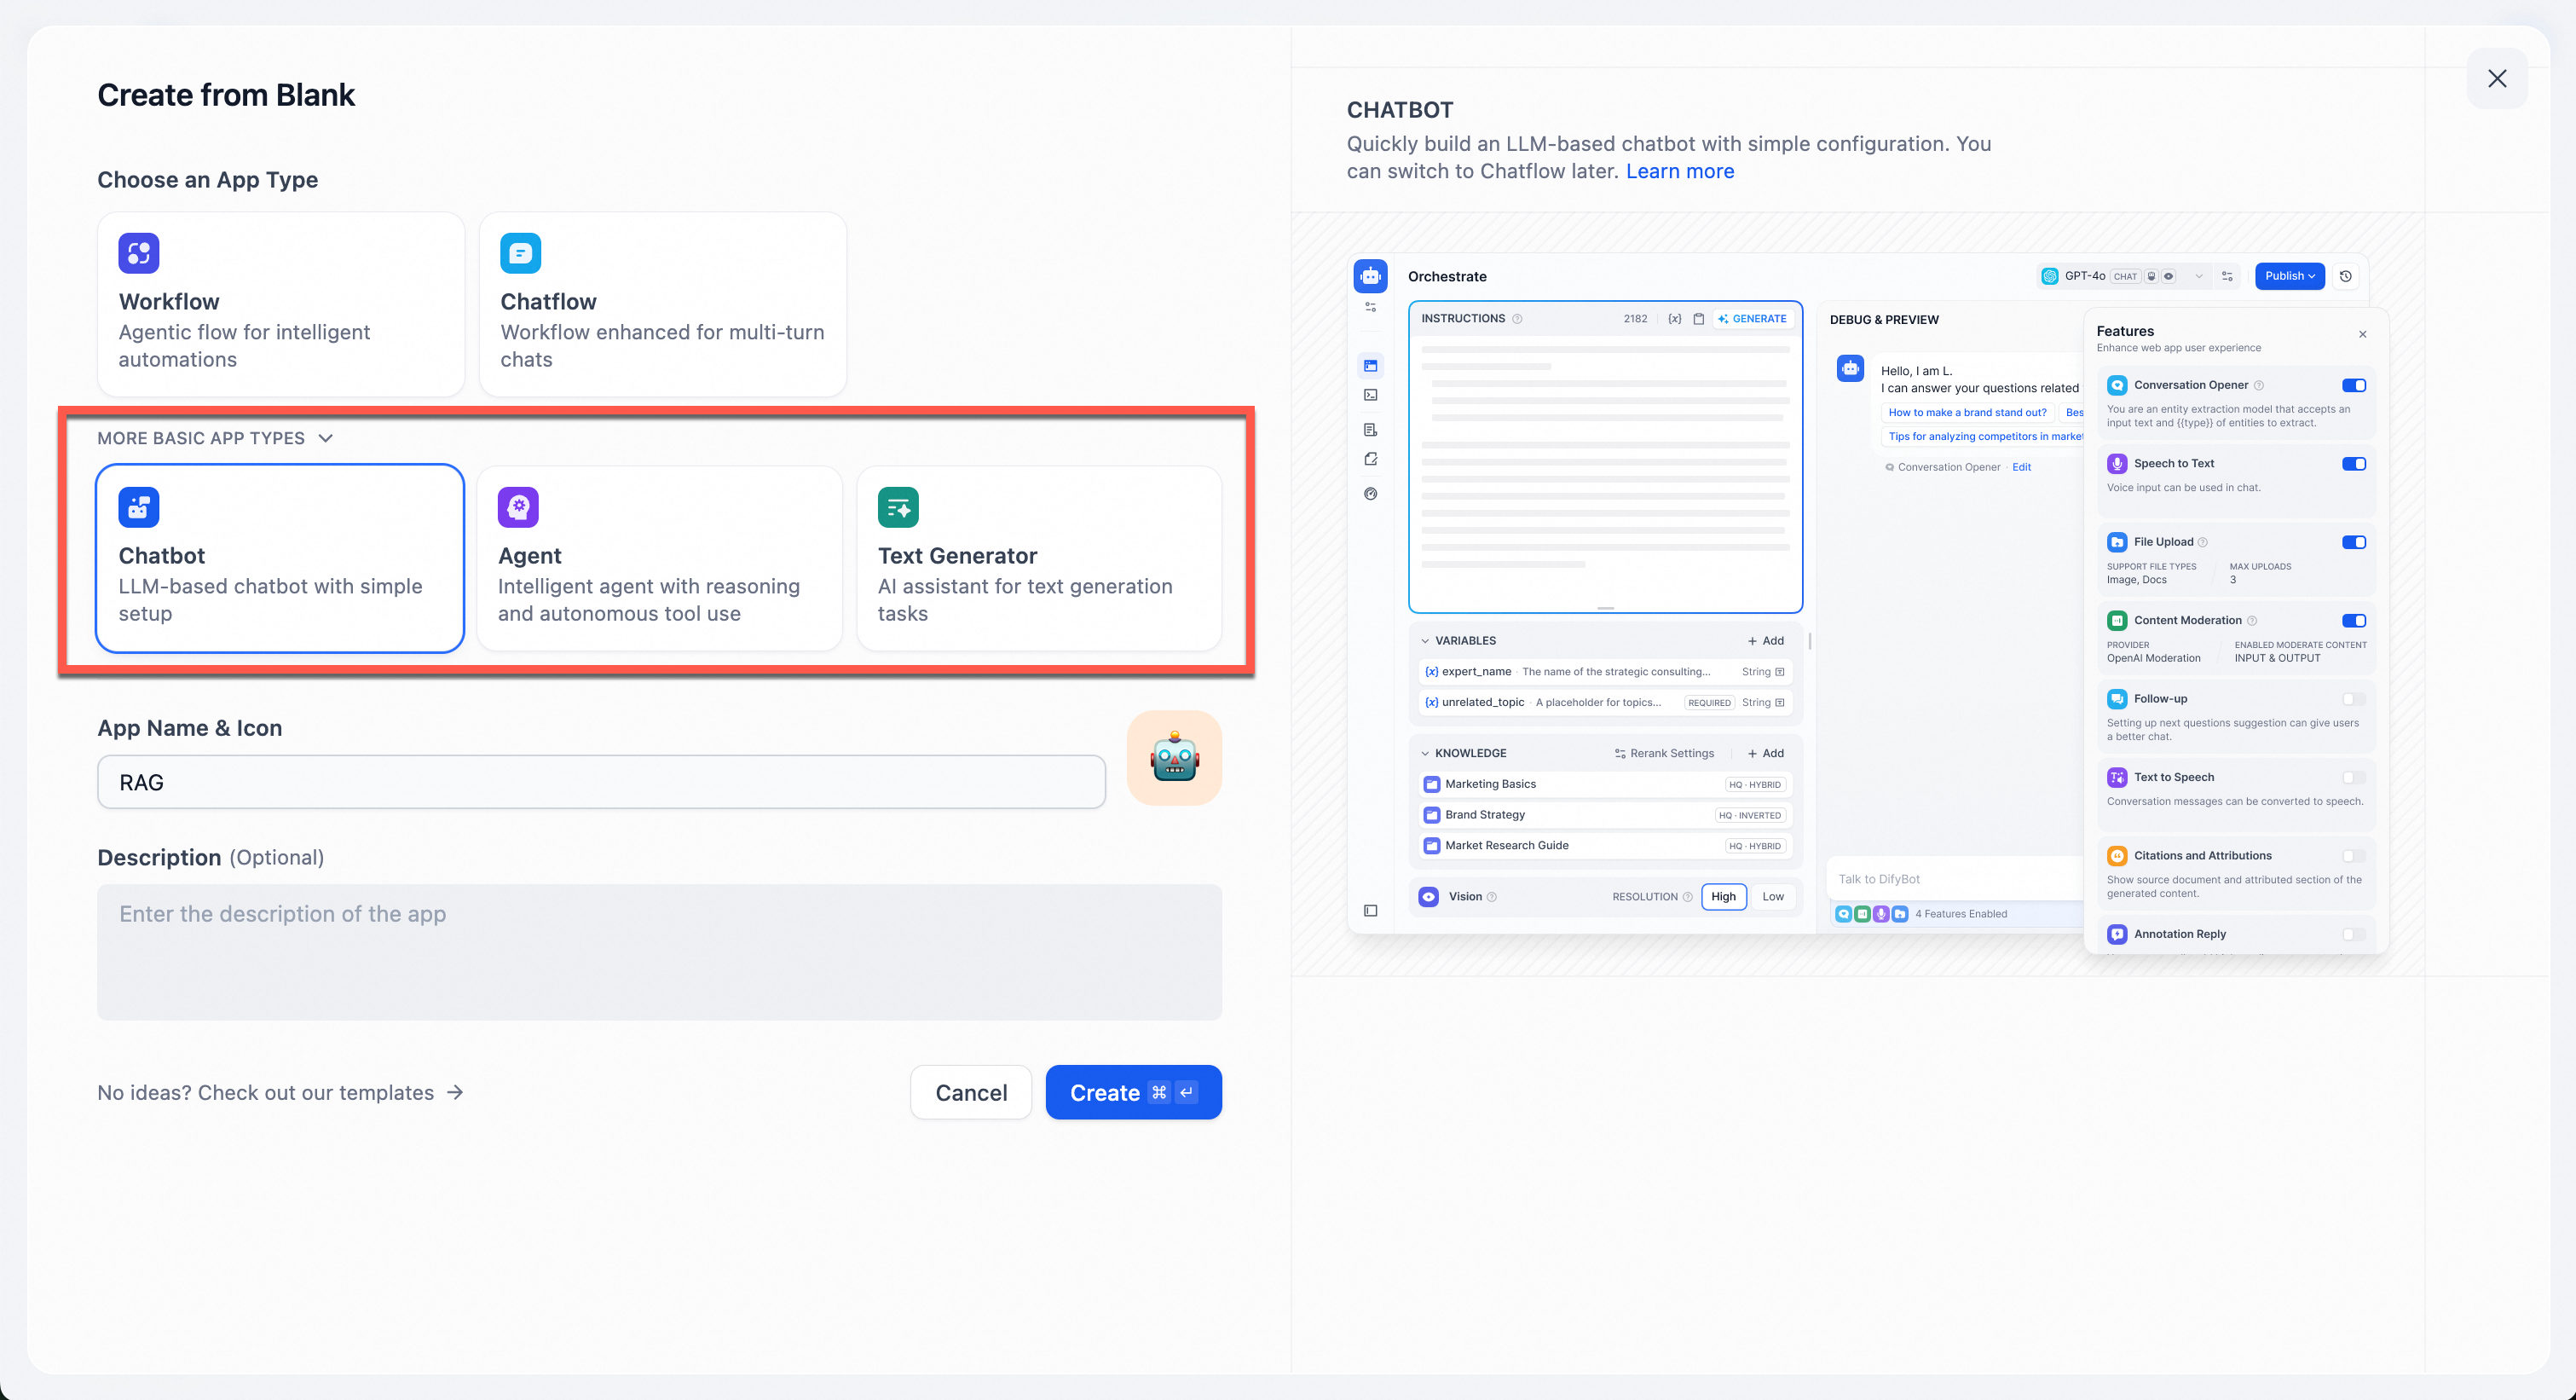Open the Publish dropdown

[x=2289, y=276]
